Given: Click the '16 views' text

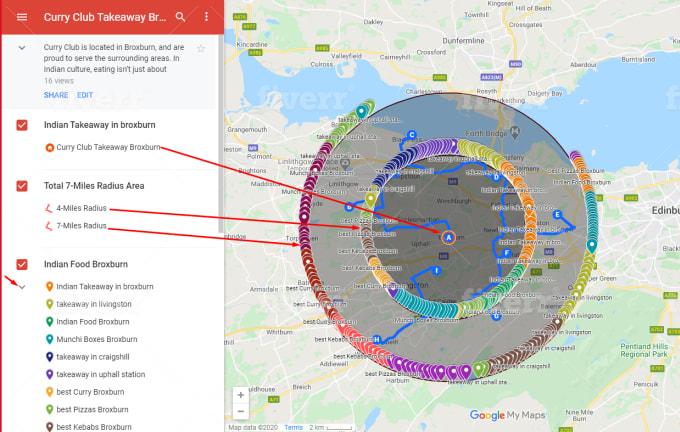Looking at the screenshot, I should (x=59, y=81).
